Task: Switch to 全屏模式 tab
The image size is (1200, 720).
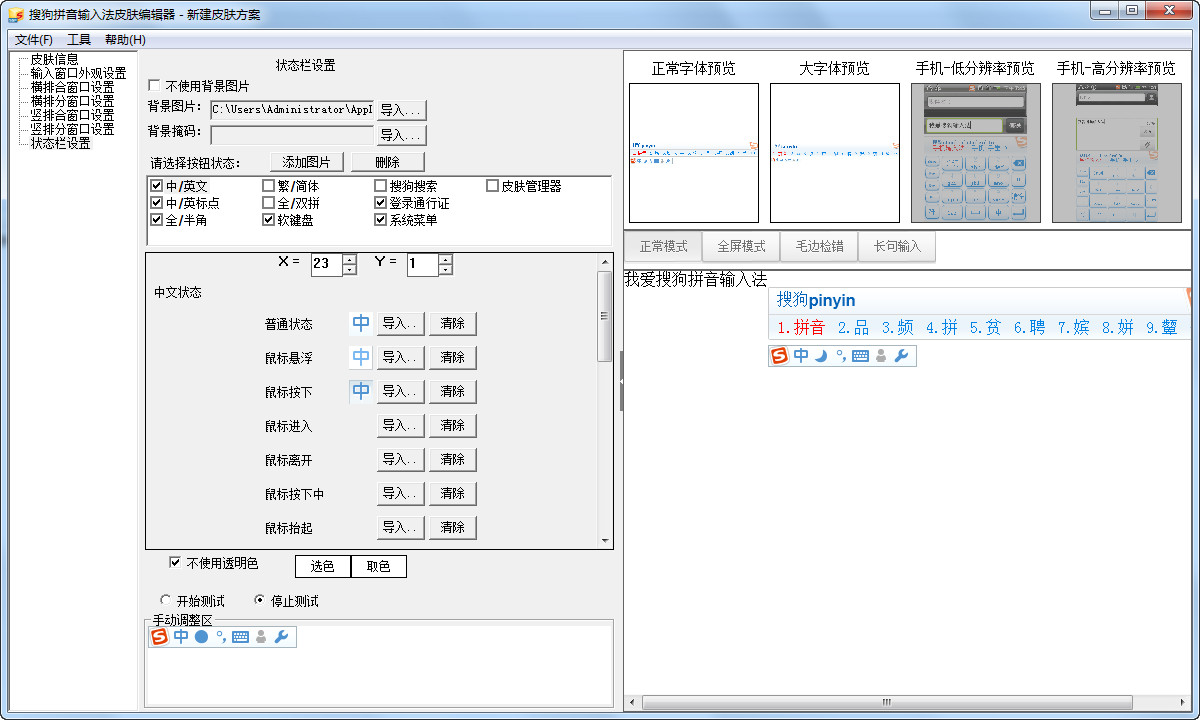Action: pos(741,246)
